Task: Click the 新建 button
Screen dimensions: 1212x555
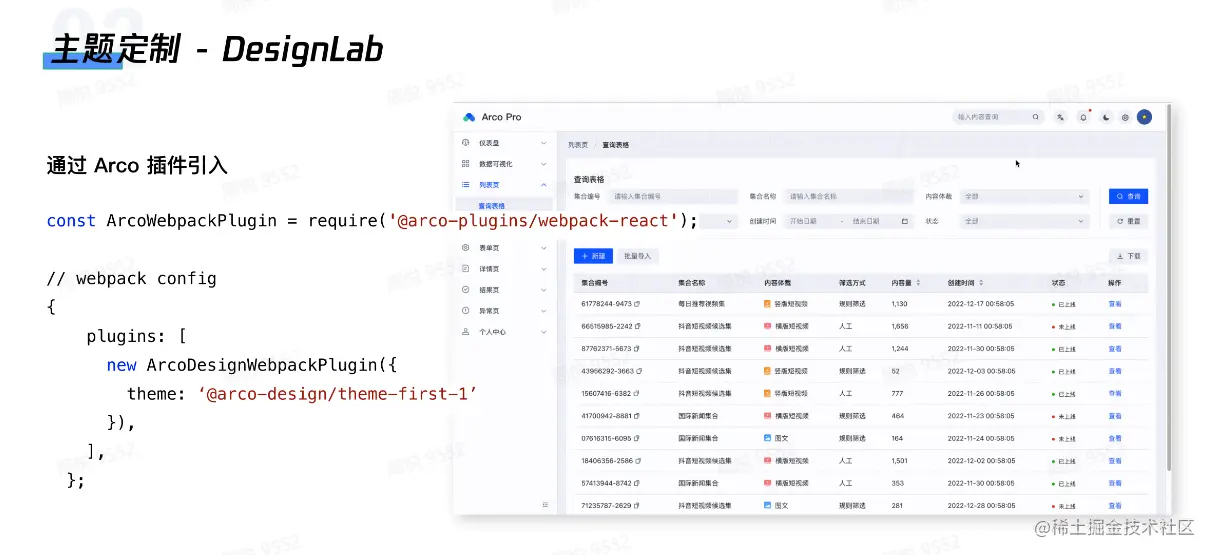Action: [593, 256]
